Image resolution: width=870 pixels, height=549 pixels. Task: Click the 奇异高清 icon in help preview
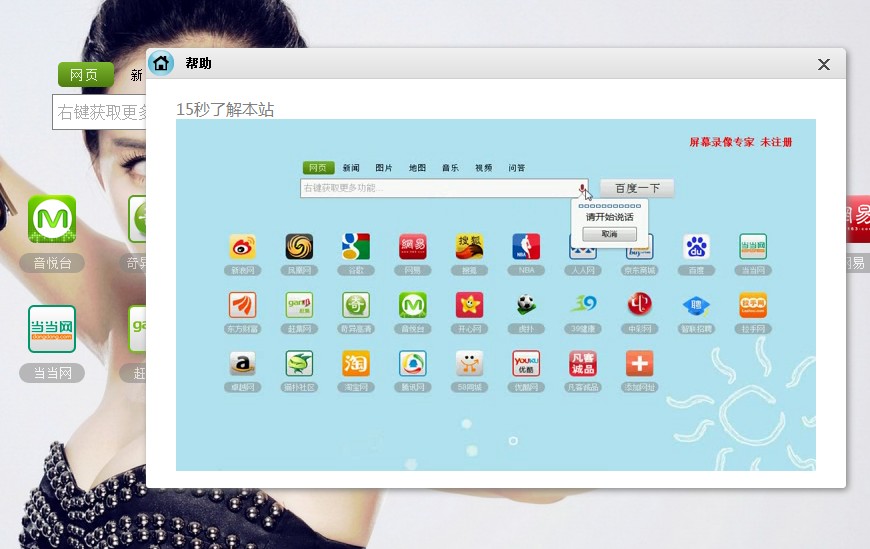click(356, 305)
